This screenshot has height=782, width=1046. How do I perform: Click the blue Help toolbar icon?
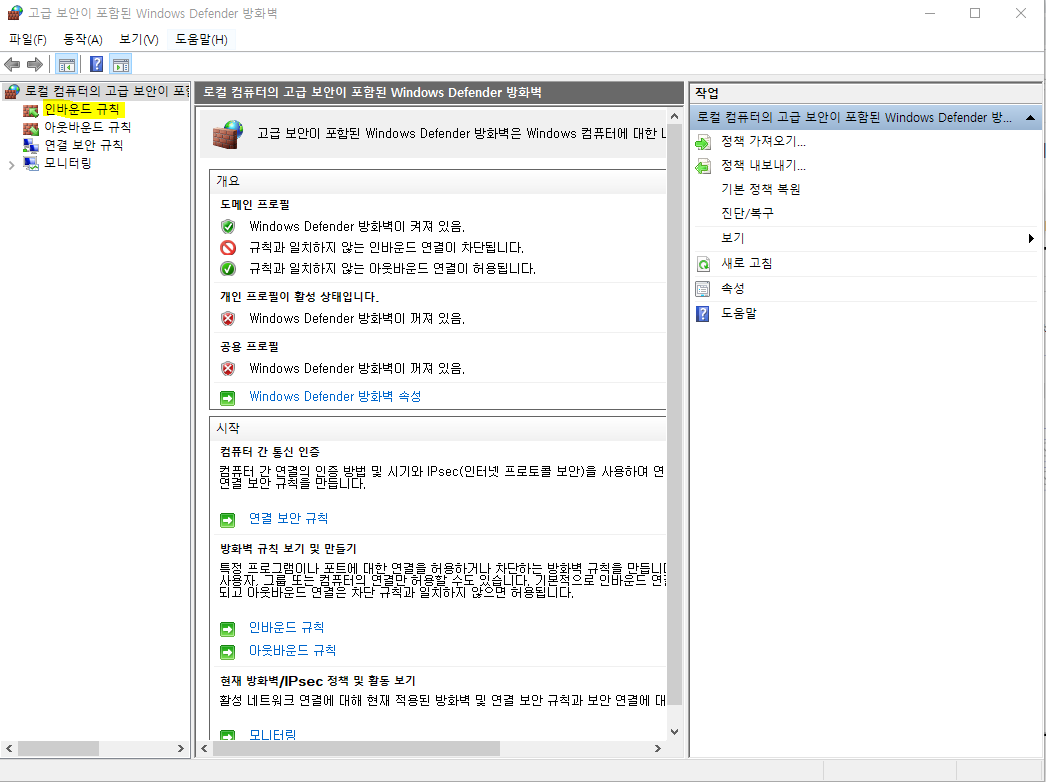(97, 64)
